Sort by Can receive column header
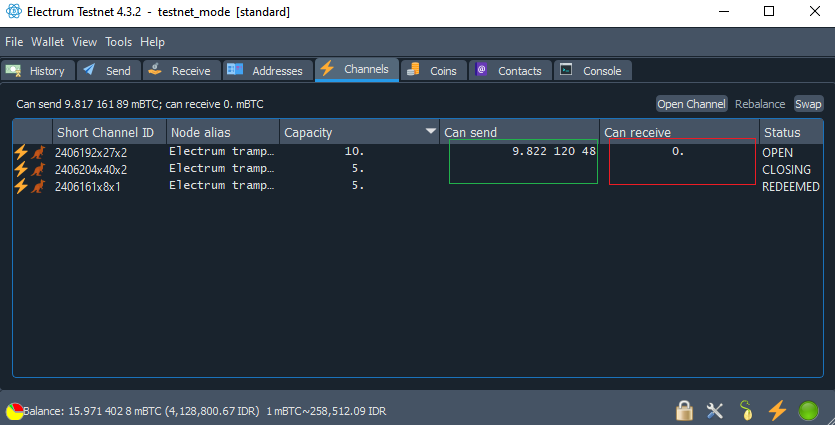The height and width of the screenshot is (425, 835). (x=680, y=132)
